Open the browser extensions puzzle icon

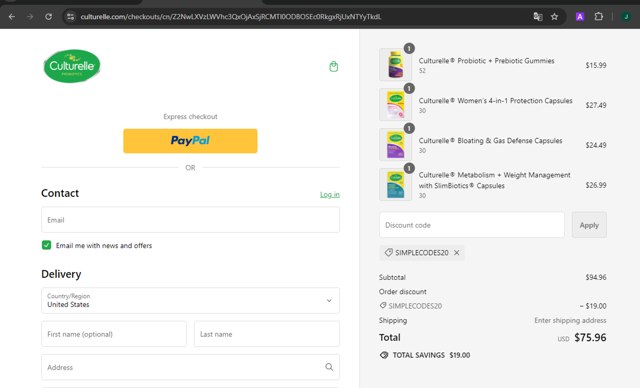pyautogui.click(x=598, y=17)
